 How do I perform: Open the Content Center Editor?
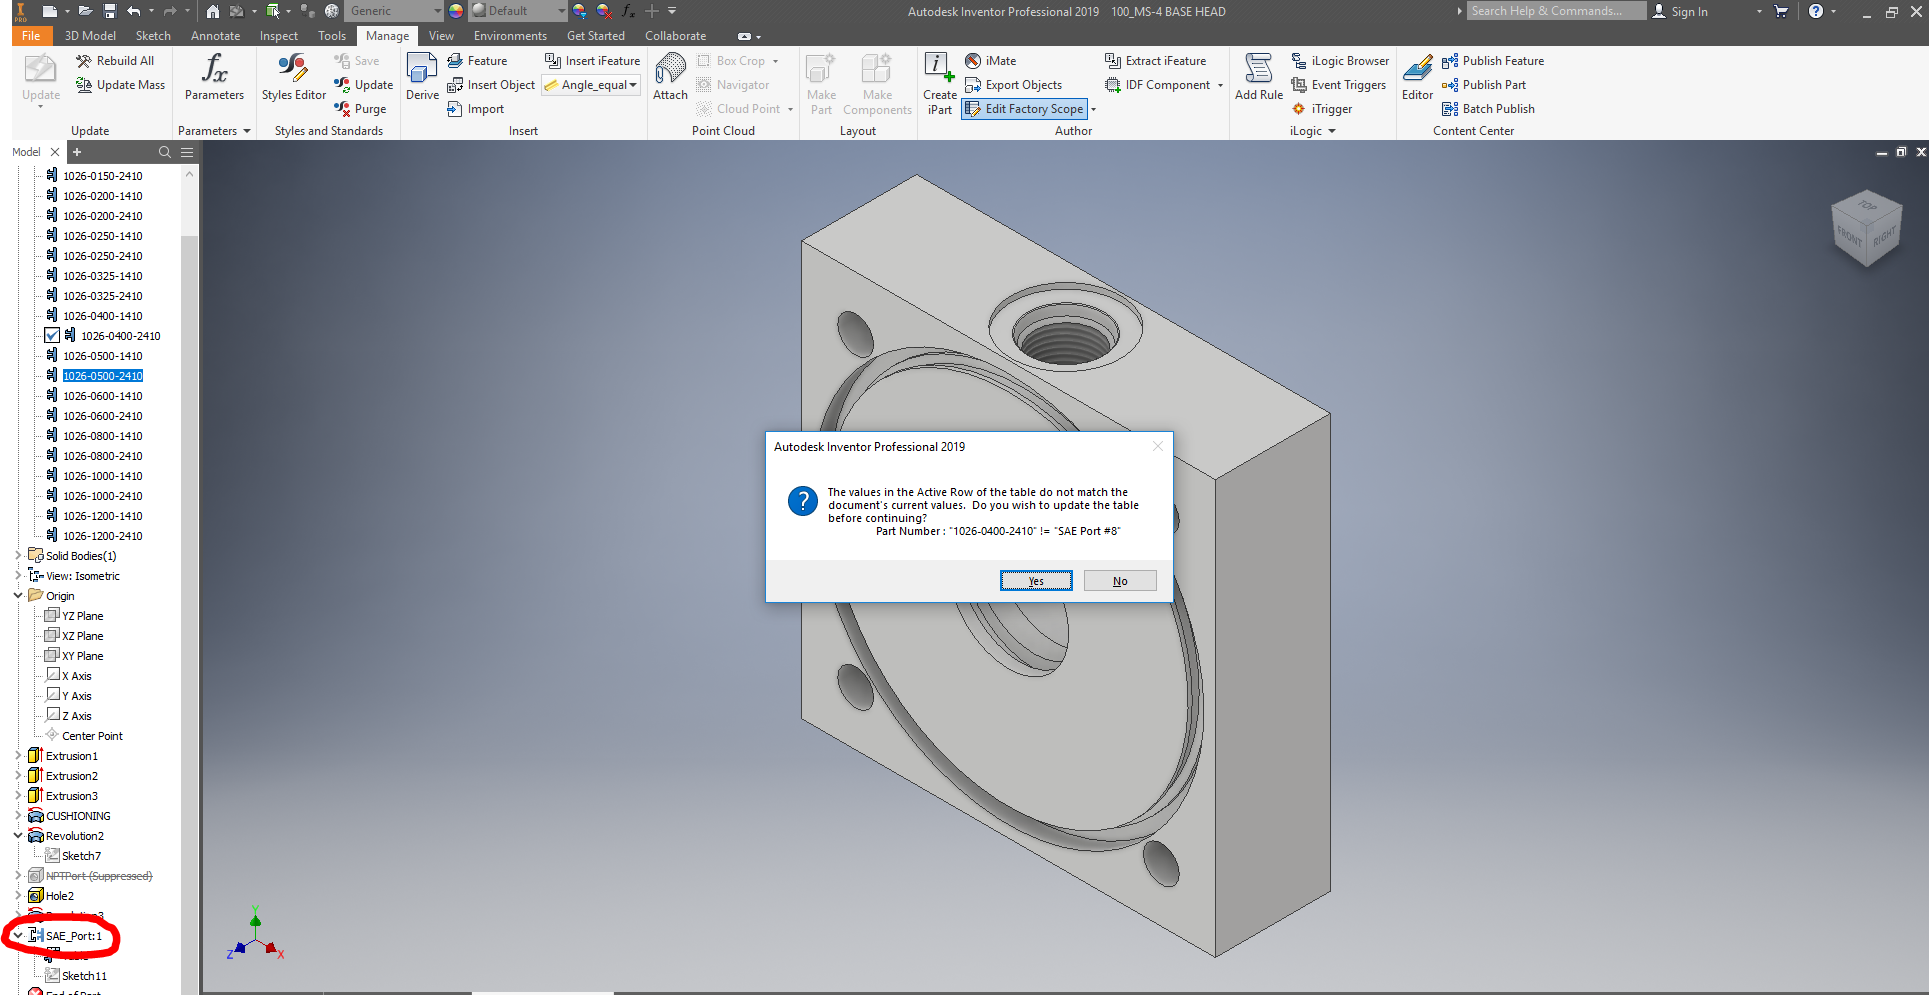(x=1417, y=77)
